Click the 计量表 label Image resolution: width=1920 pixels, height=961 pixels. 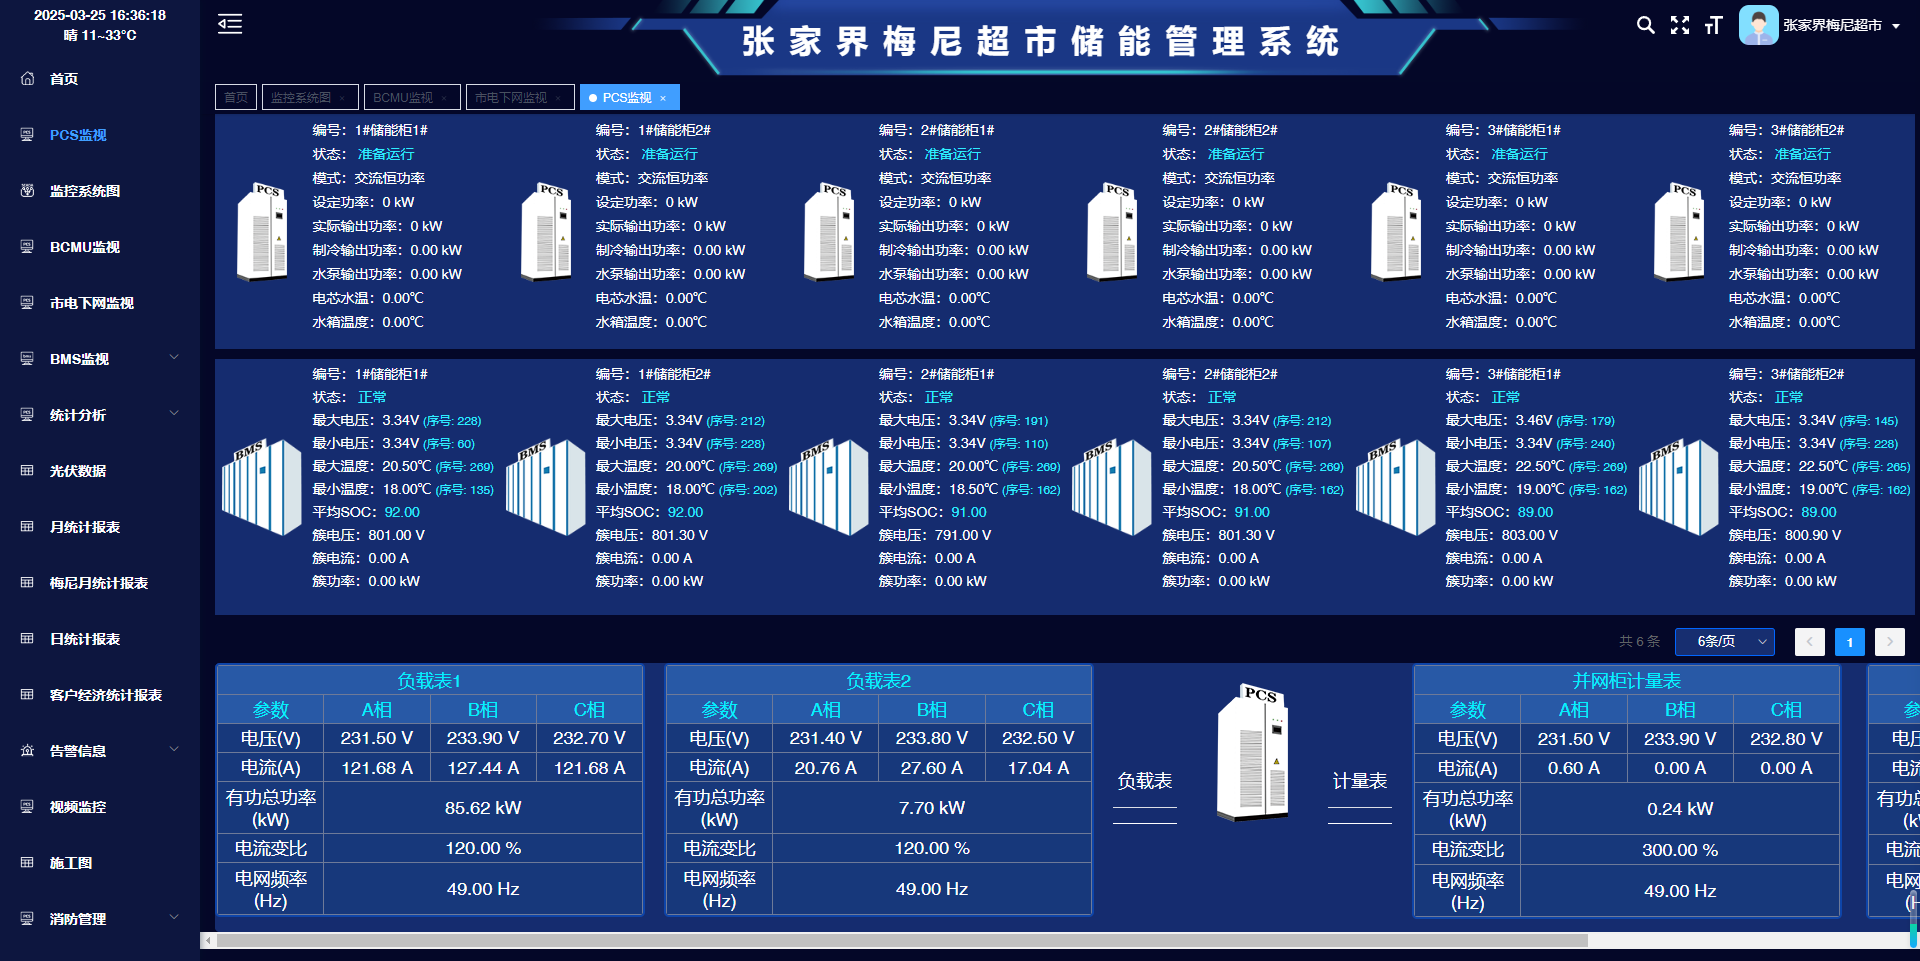pyautogui.click(x=1359, y=781)
